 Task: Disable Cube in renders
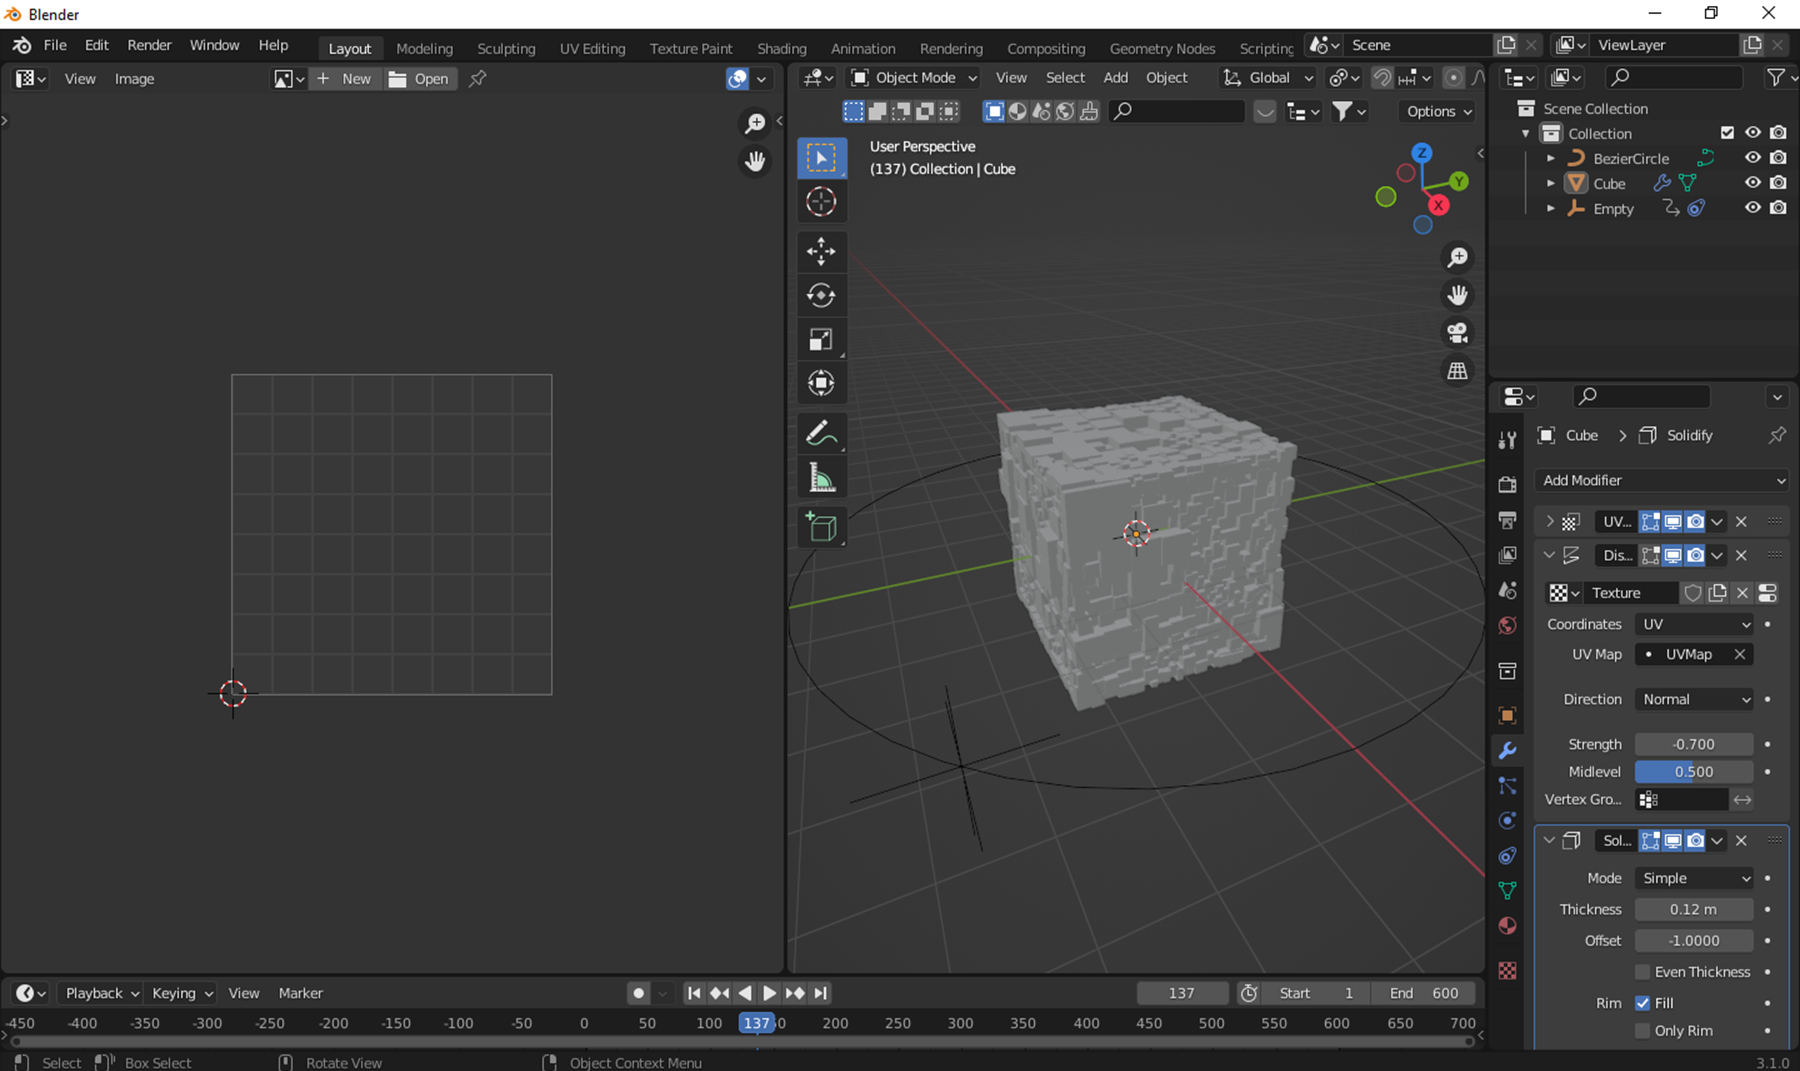[x=1778, y=183]
